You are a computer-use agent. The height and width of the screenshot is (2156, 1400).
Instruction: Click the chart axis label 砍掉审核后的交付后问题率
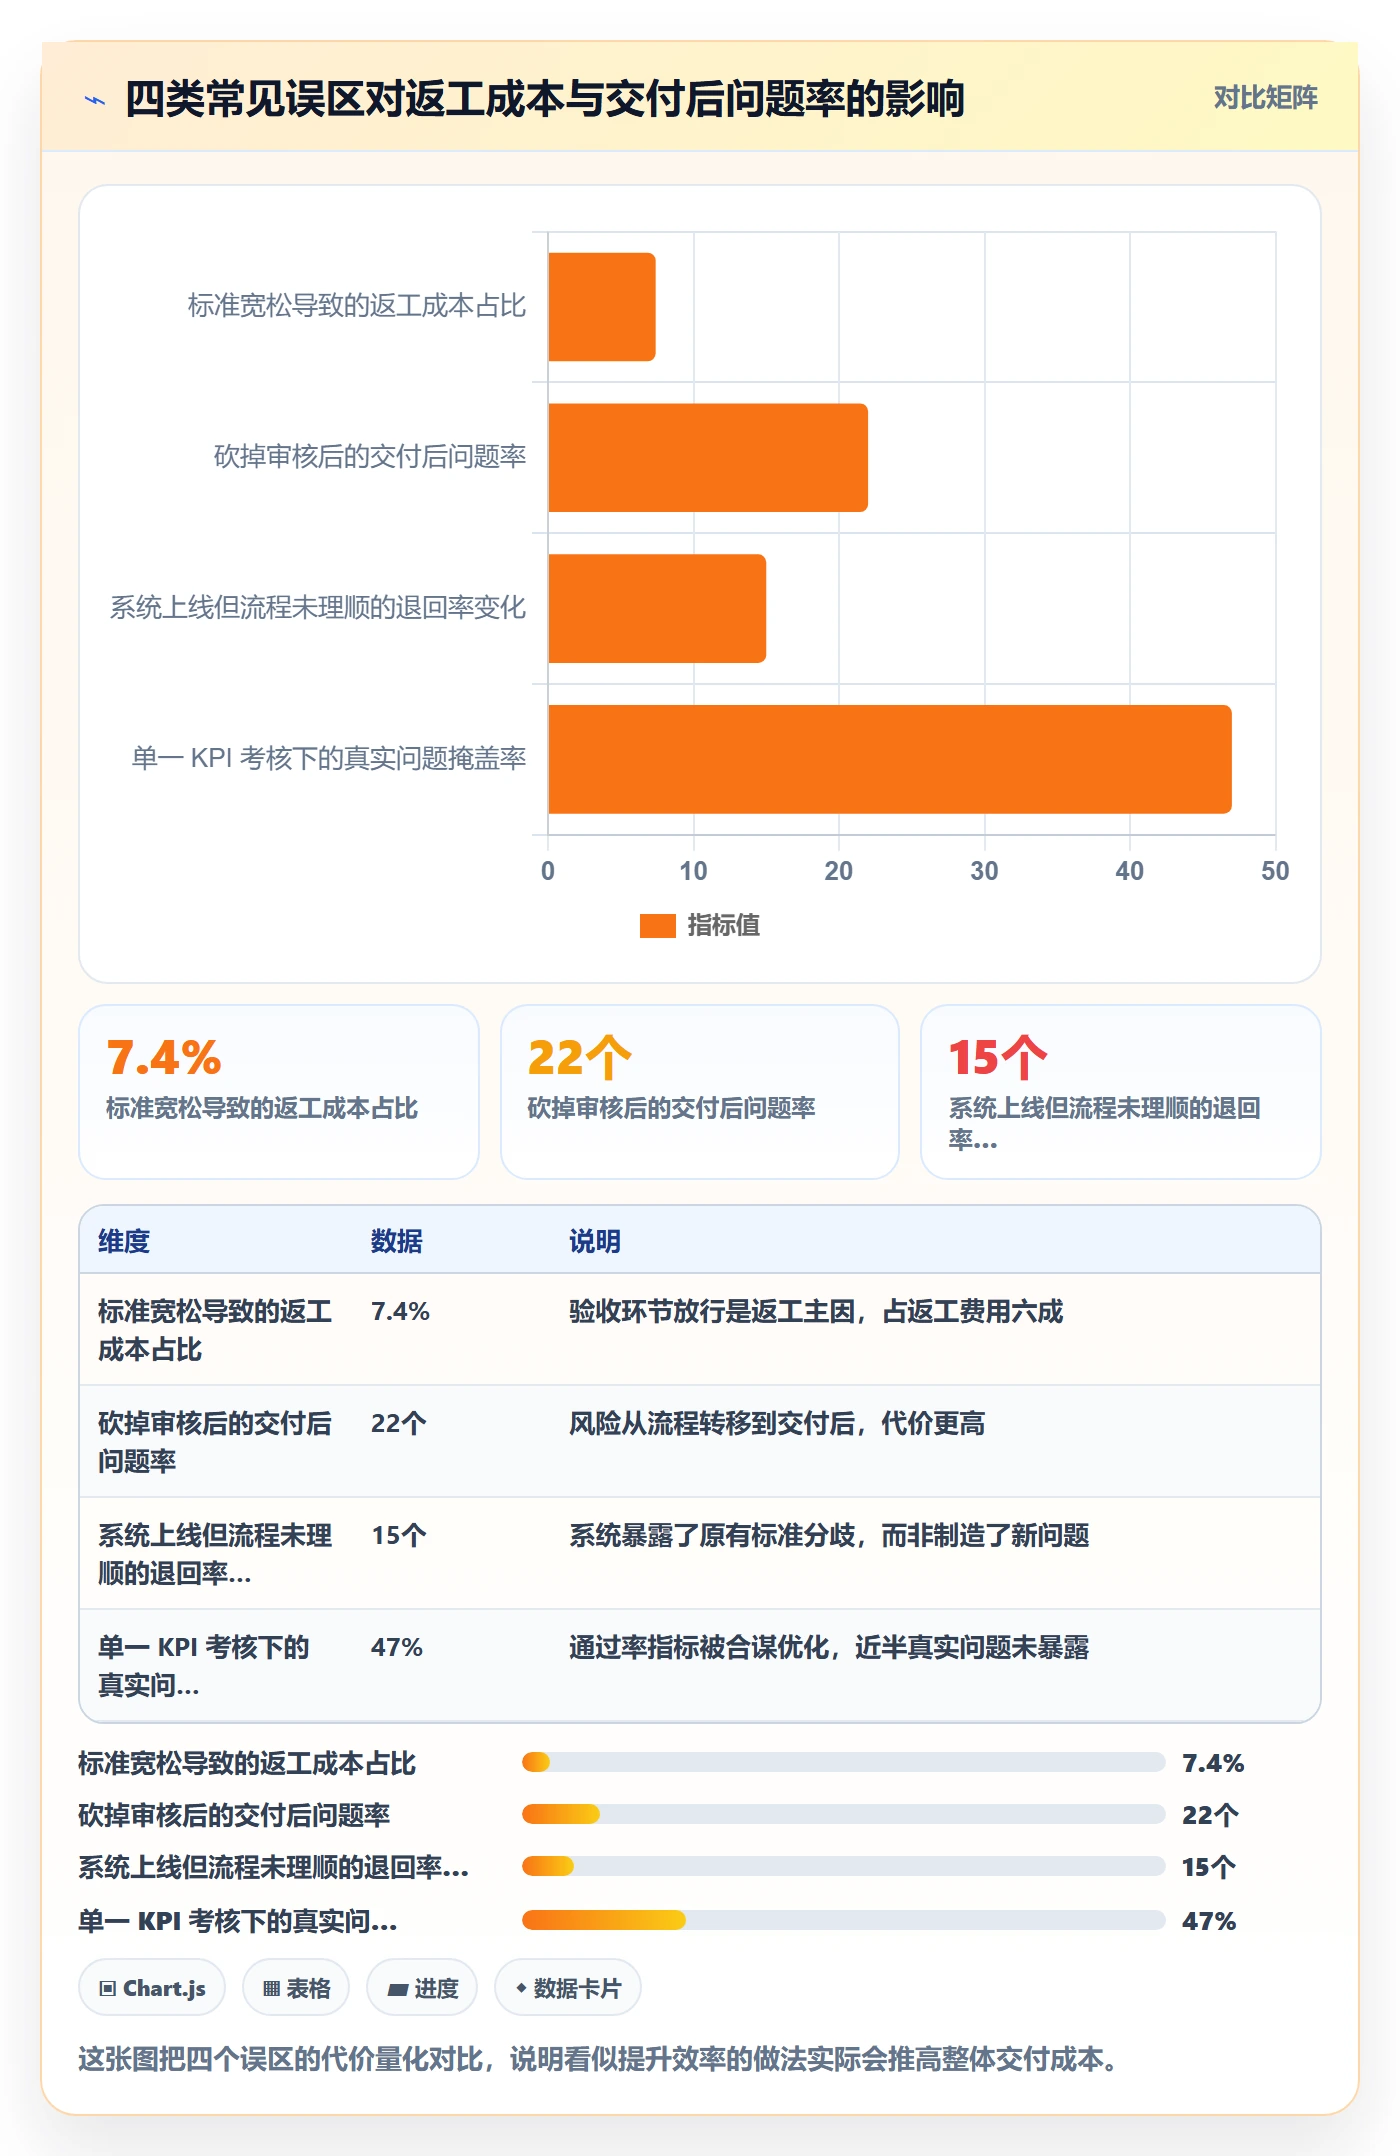pyautogui.click(x=370, y=456)
